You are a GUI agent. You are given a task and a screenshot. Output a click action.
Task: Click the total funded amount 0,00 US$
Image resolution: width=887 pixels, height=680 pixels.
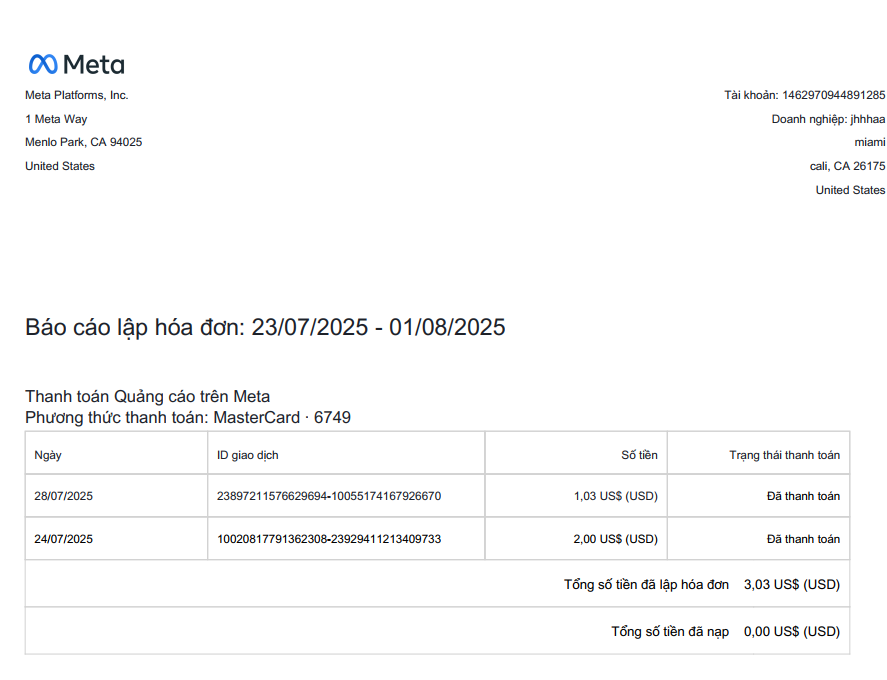tap(791, 631)
